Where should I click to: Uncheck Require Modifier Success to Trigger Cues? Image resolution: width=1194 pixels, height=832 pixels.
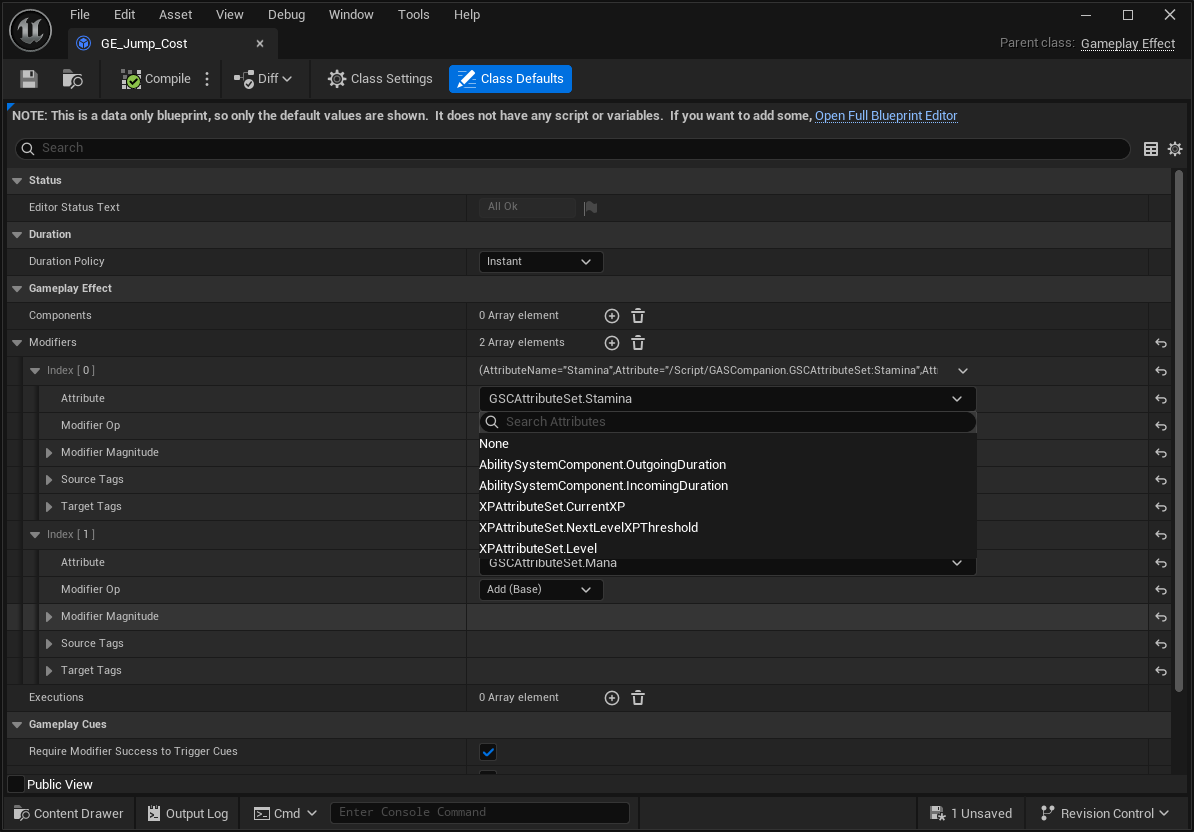click(x=488, y=752)
